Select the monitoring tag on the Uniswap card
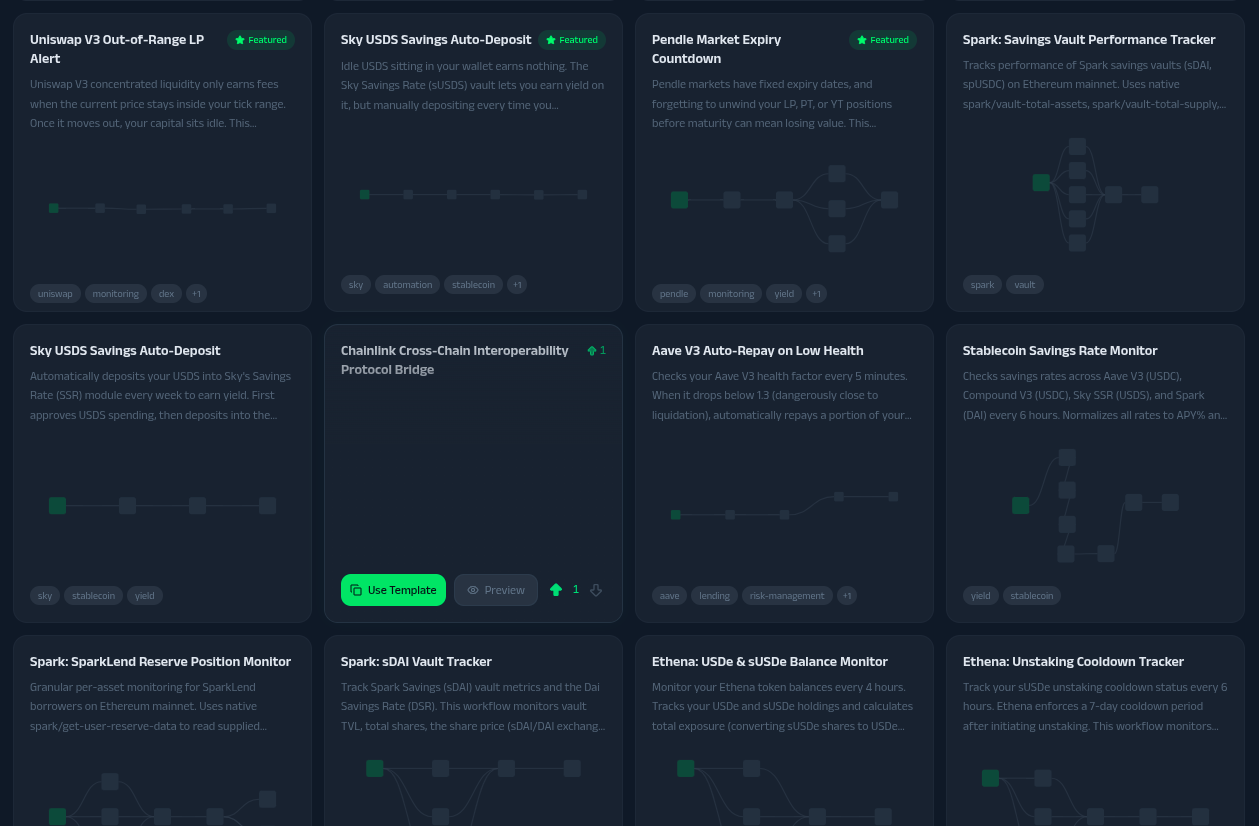 tap(116, 294)
